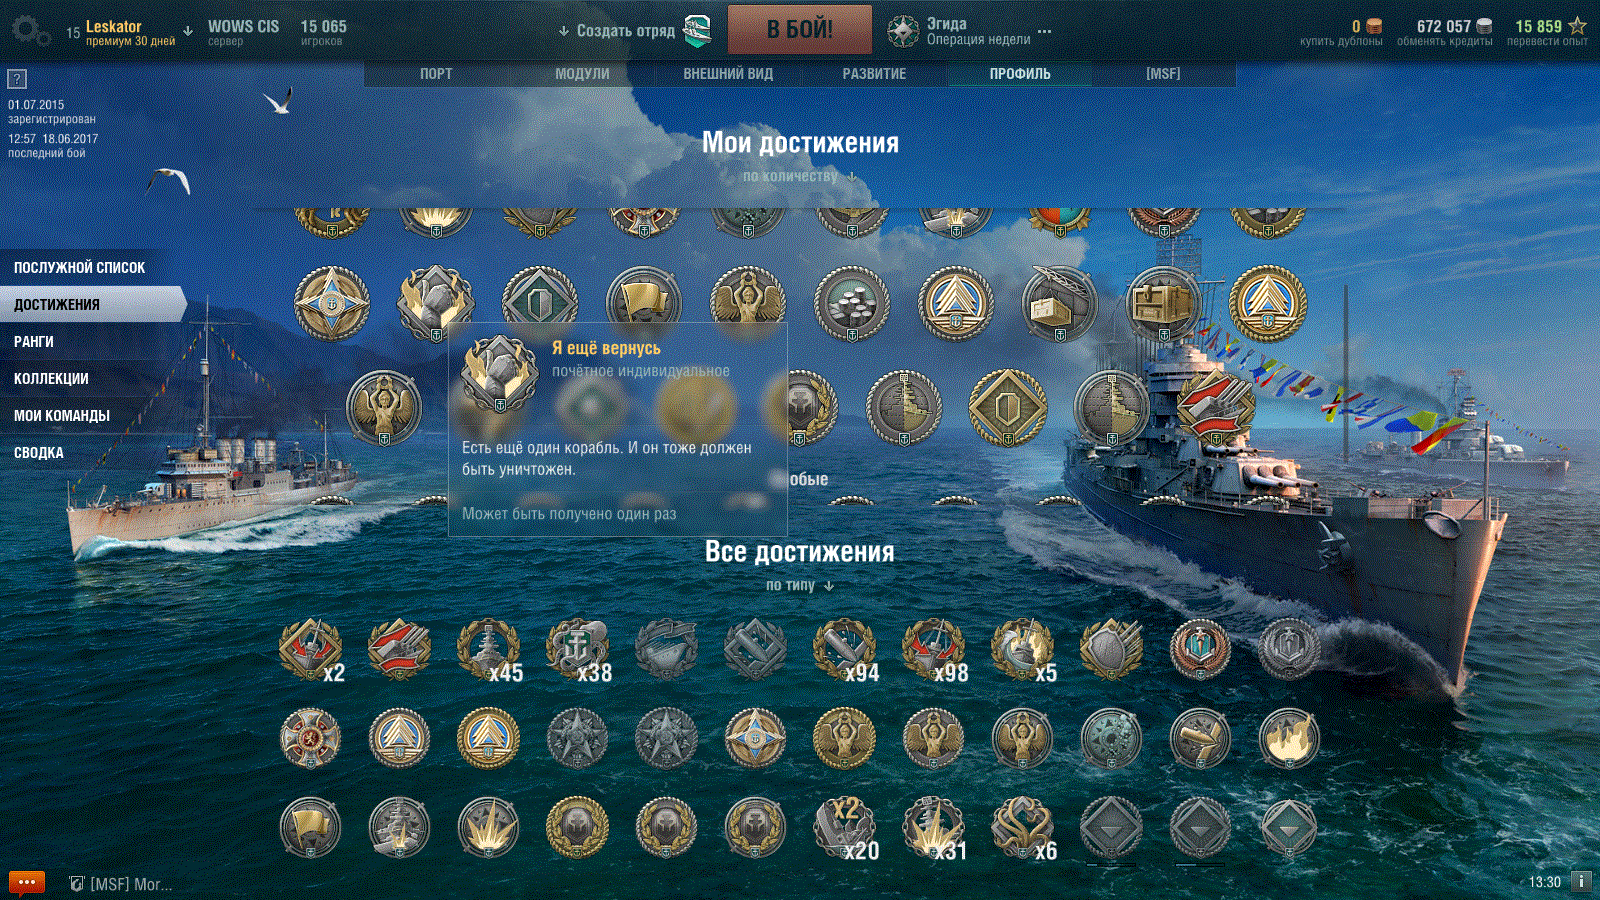Image resolution: width=1600 pixels, height=900 pixels.
Task: Click the chat bubble icon
Action: click(27, 882)
